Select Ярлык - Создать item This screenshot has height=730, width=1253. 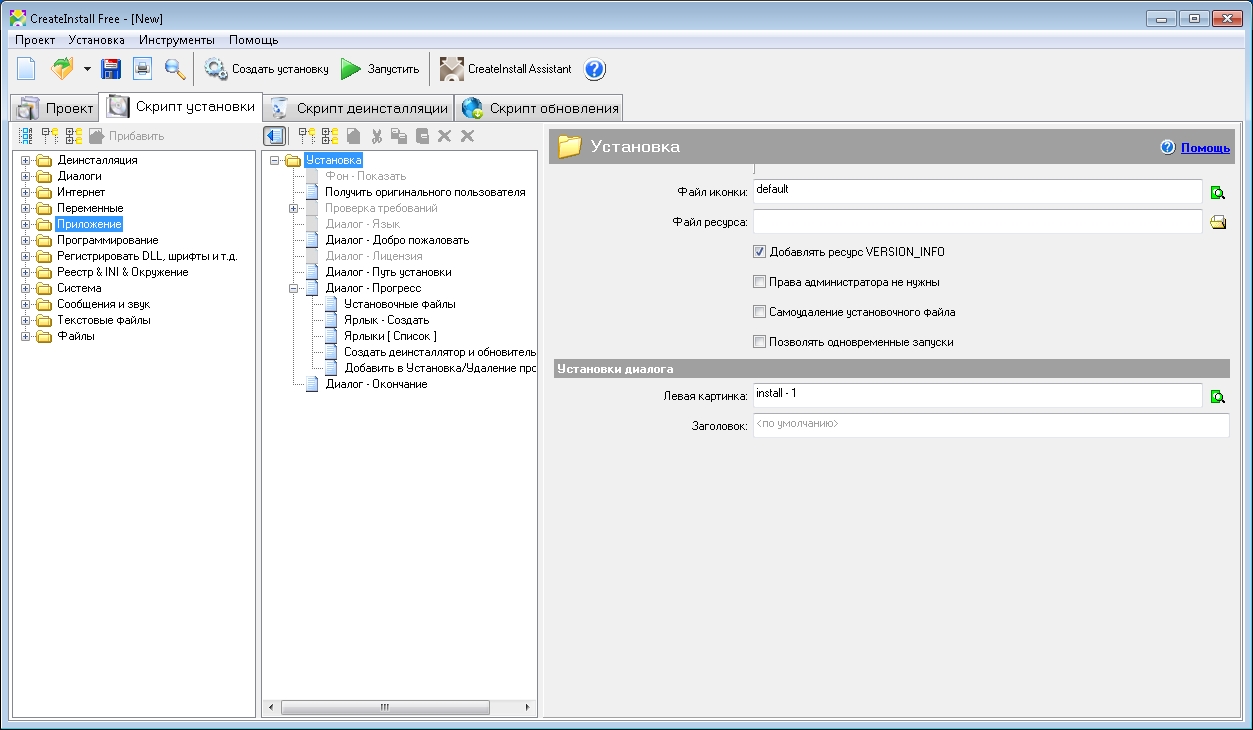pos(386,320)
